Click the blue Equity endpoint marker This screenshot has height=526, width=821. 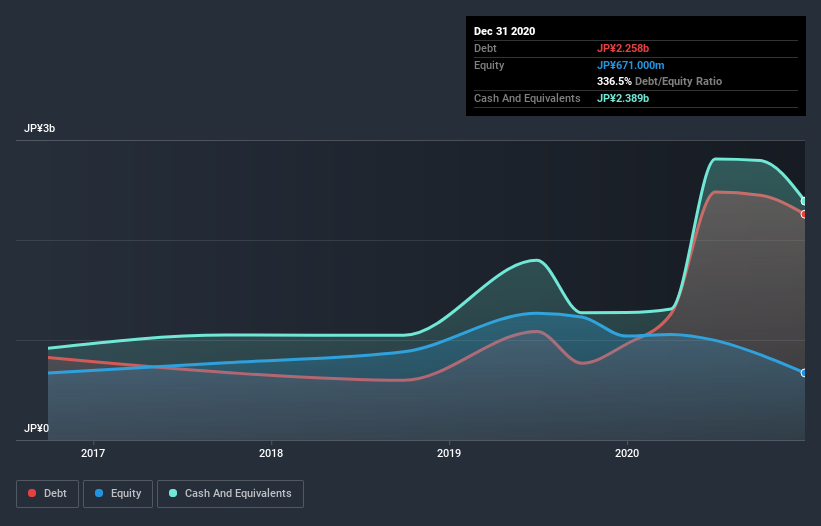tap(804, 373)
